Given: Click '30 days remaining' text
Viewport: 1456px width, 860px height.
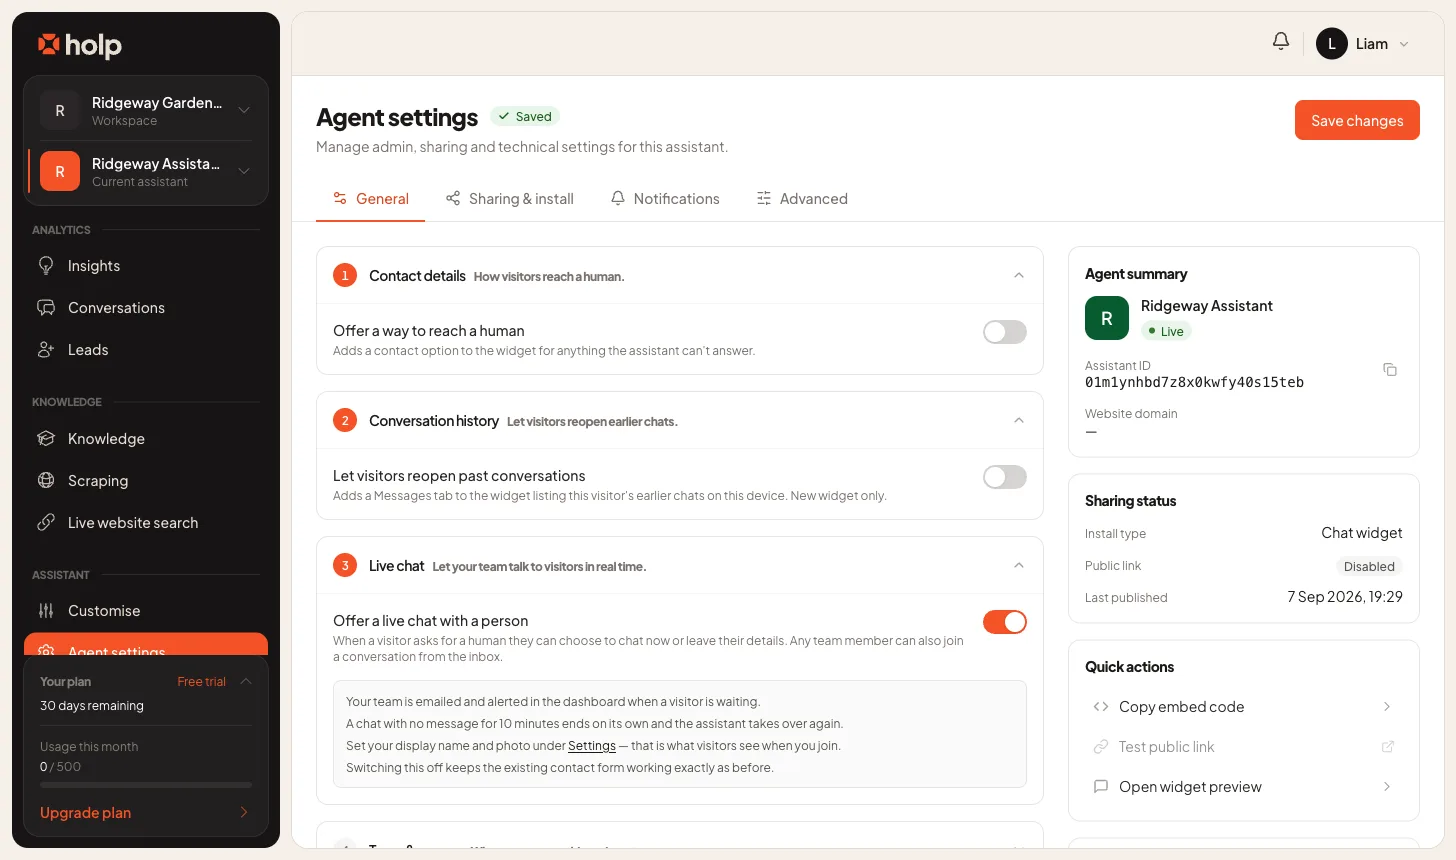Looking at the screenshot, I should point(92,706).
